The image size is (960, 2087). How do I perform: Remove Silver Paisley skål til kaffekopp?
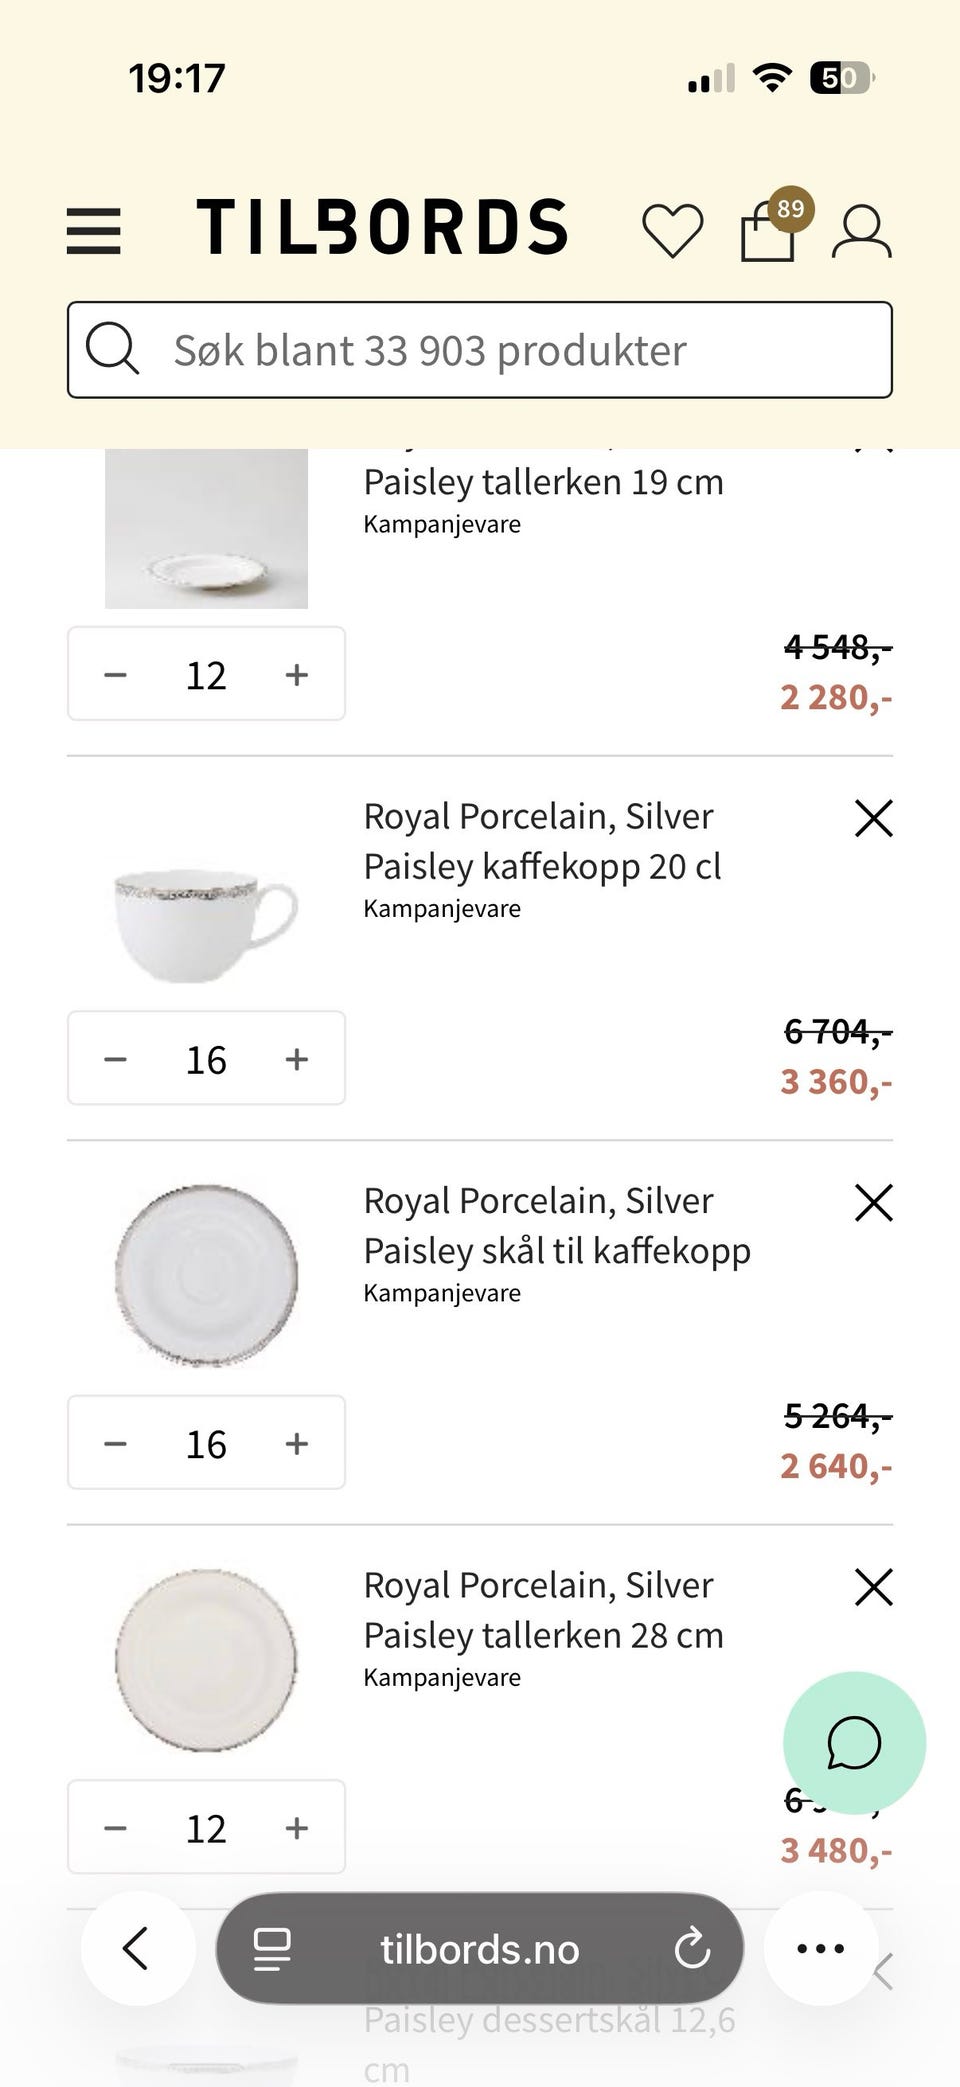pyautogui.click(x=874, y=1202)
